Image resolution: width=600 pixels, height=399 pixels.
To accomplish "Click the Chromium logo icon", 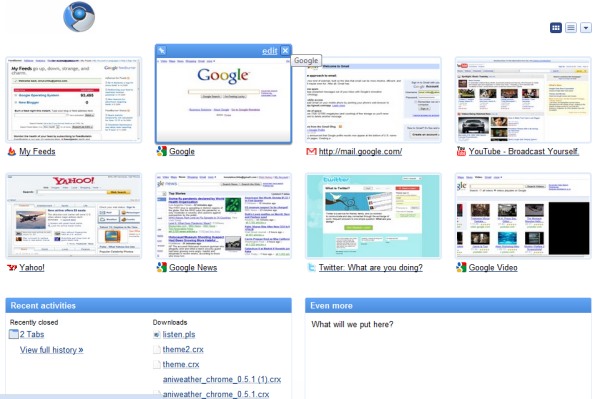I will pyautogui.click(x=79, y=17).
